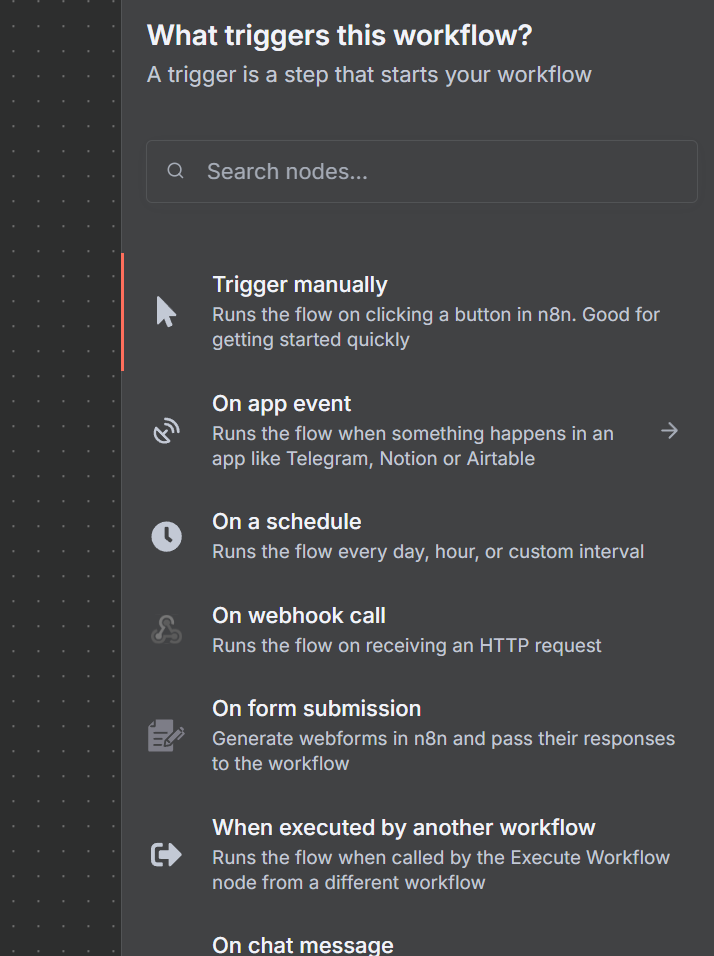Click the dotted canvas background area
The width and height of the screenshot is (714, 956).
tap(60, 500)
